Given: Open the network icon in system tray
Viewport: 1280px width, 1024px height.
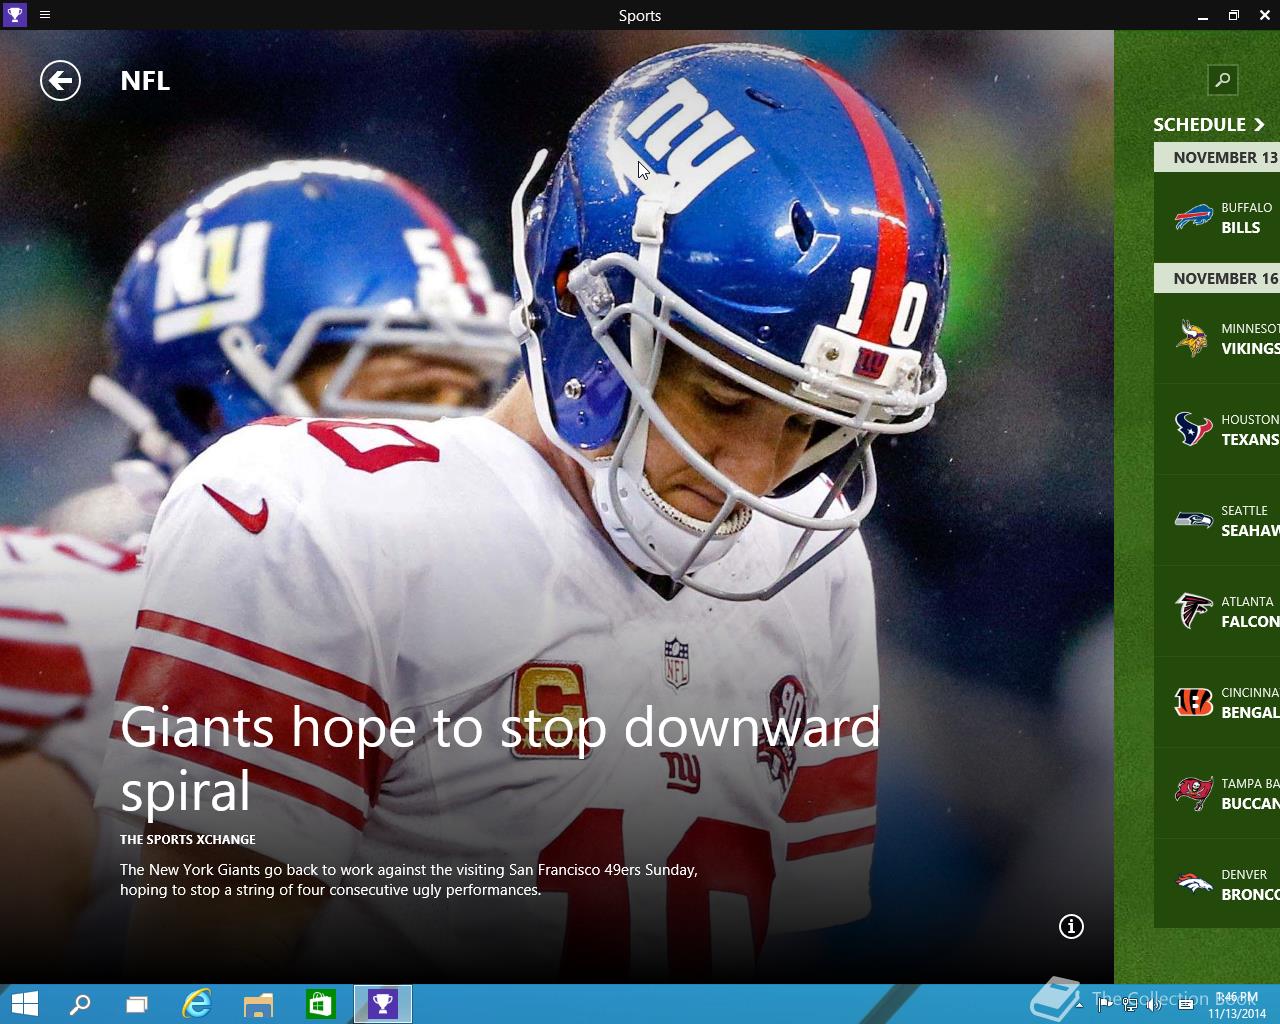Looking at the screenshot, I should (x=1130, y=1004).
